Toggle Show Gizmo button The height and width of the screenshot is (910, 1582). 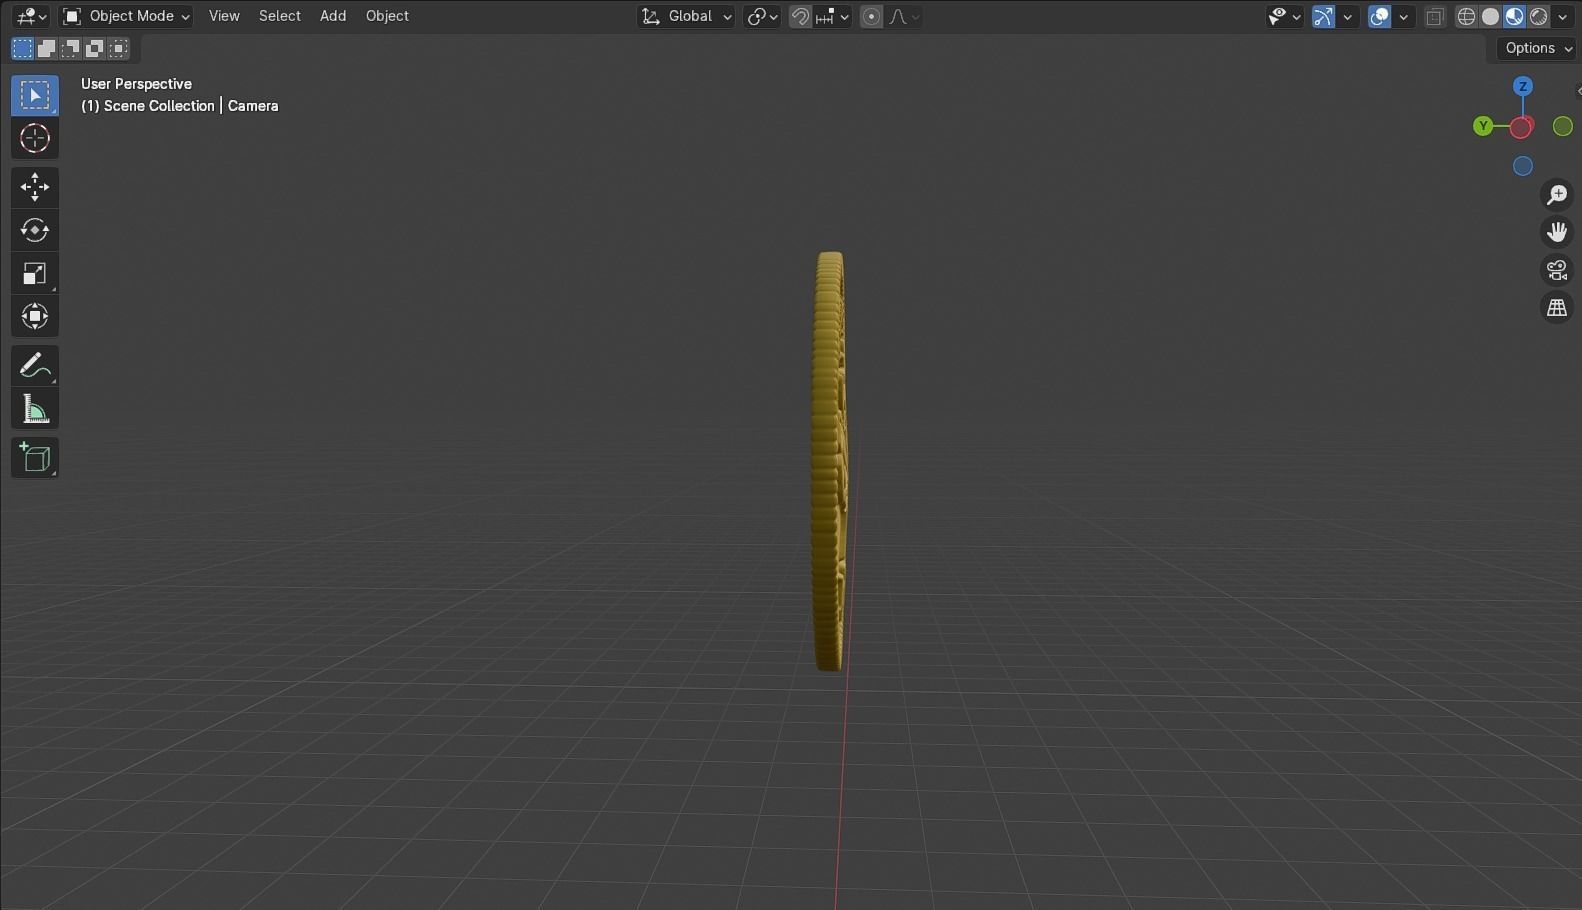[1323, 16]
